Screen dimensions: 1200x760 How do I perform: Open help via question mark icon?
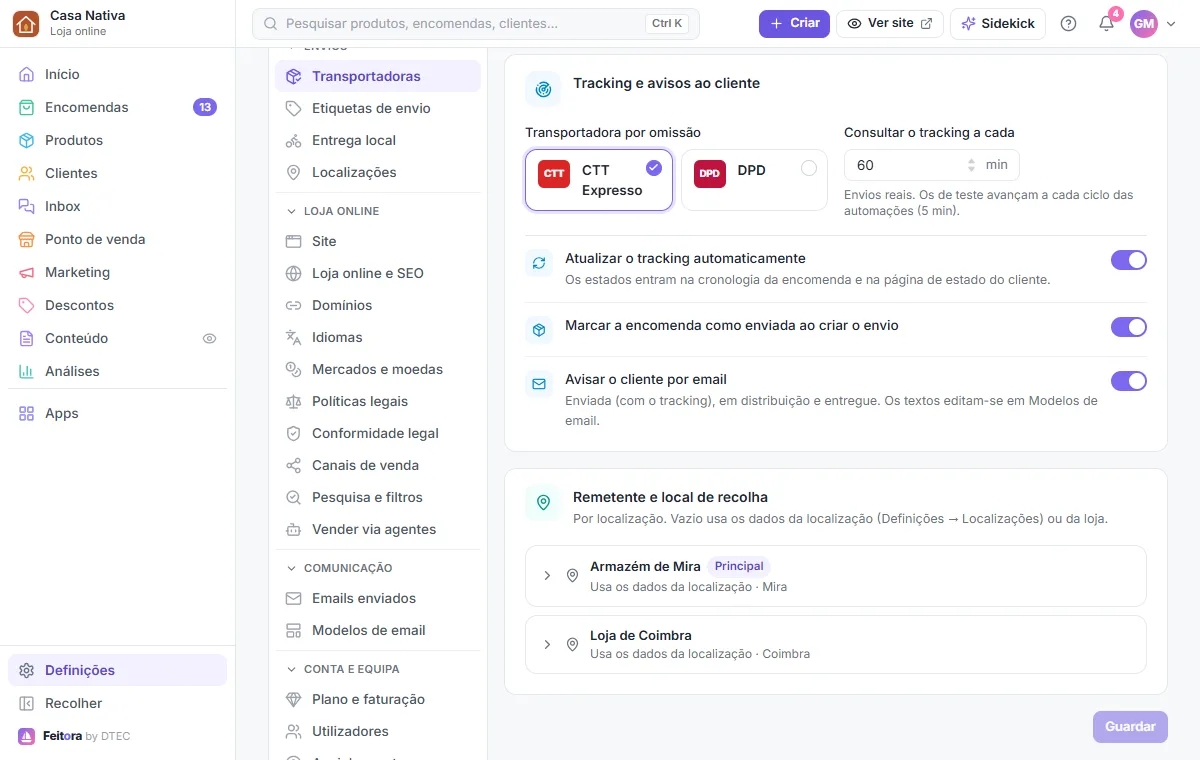(x=1068, y=23)
